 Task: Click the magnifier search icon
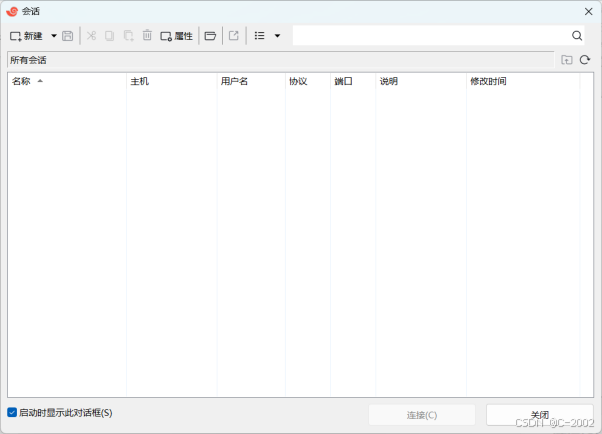(x=577, y=36)
